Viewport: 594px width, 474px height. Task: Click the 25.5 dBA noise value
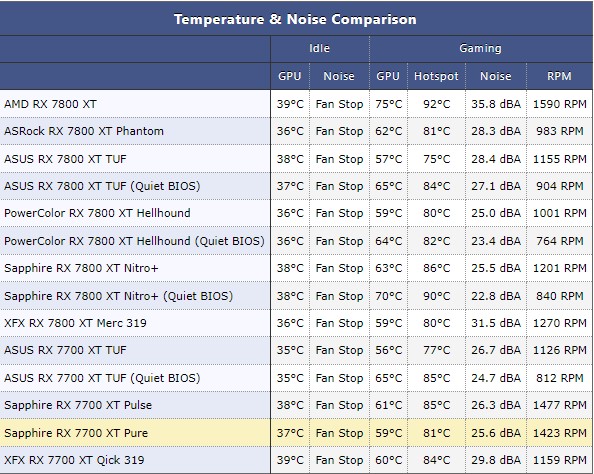[x=496, y=268]
